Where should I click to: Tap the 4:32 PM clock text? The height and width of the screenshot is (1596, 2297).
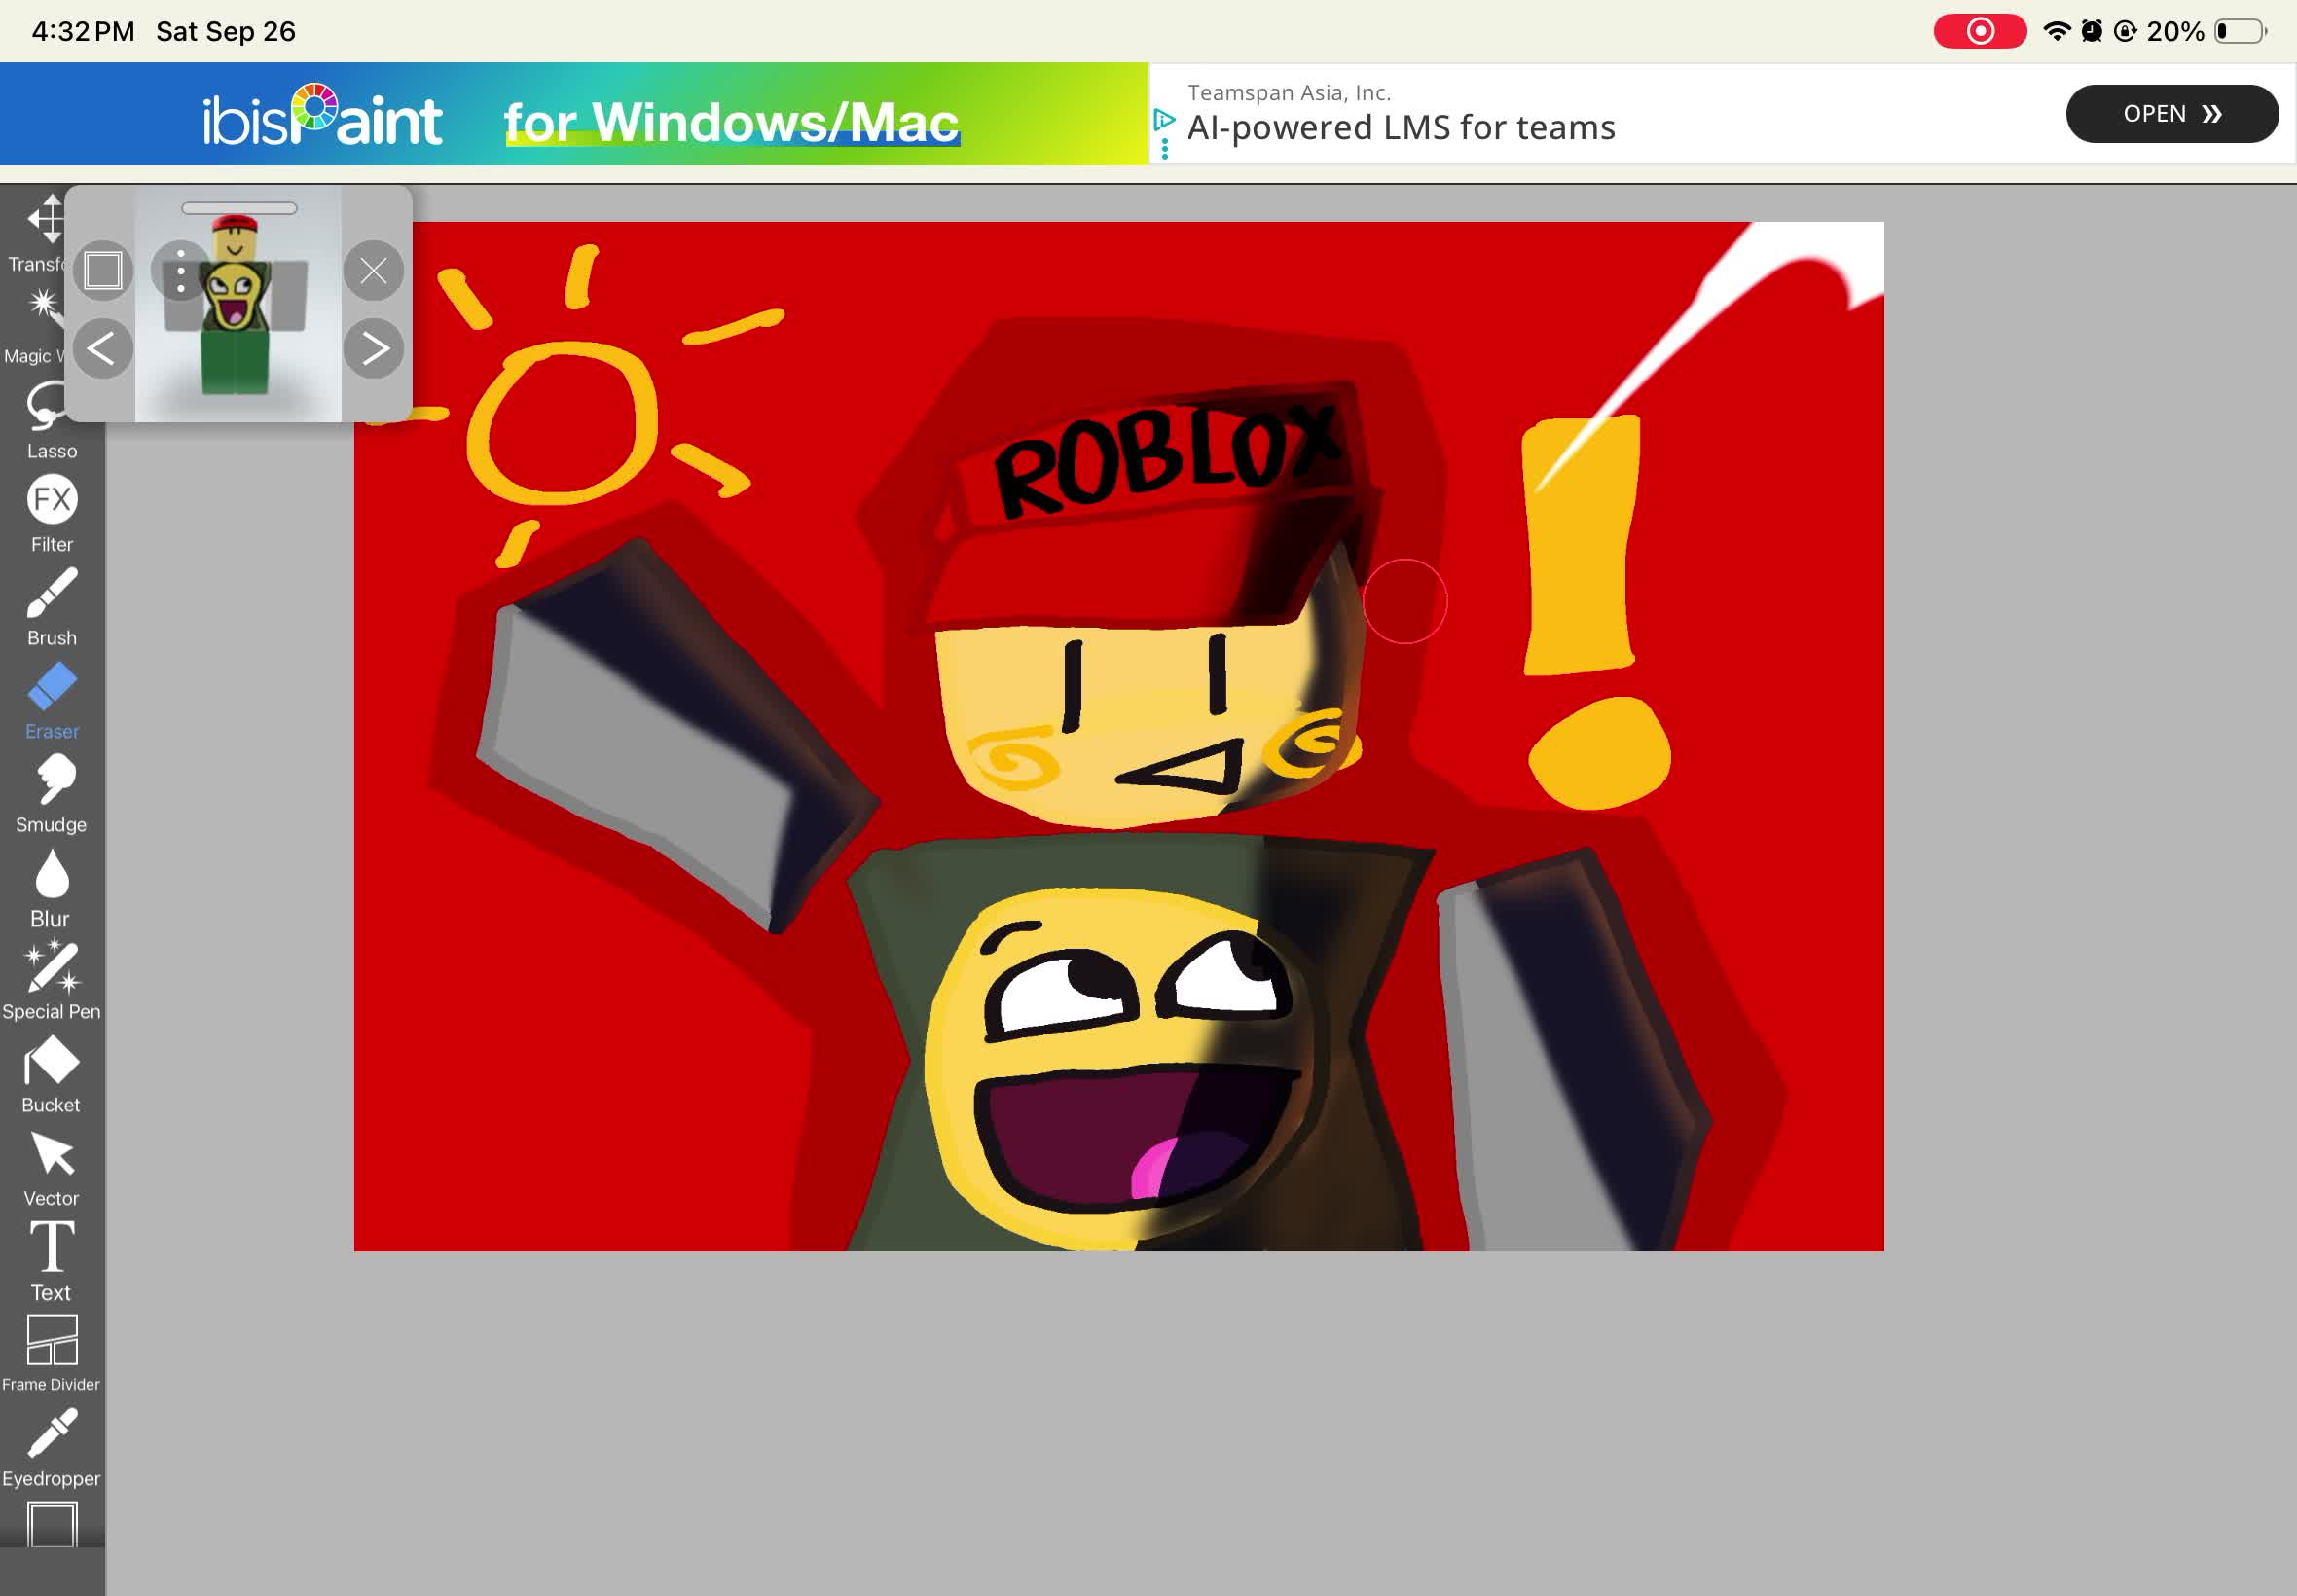pyautogui.click(x=83, y=32)
